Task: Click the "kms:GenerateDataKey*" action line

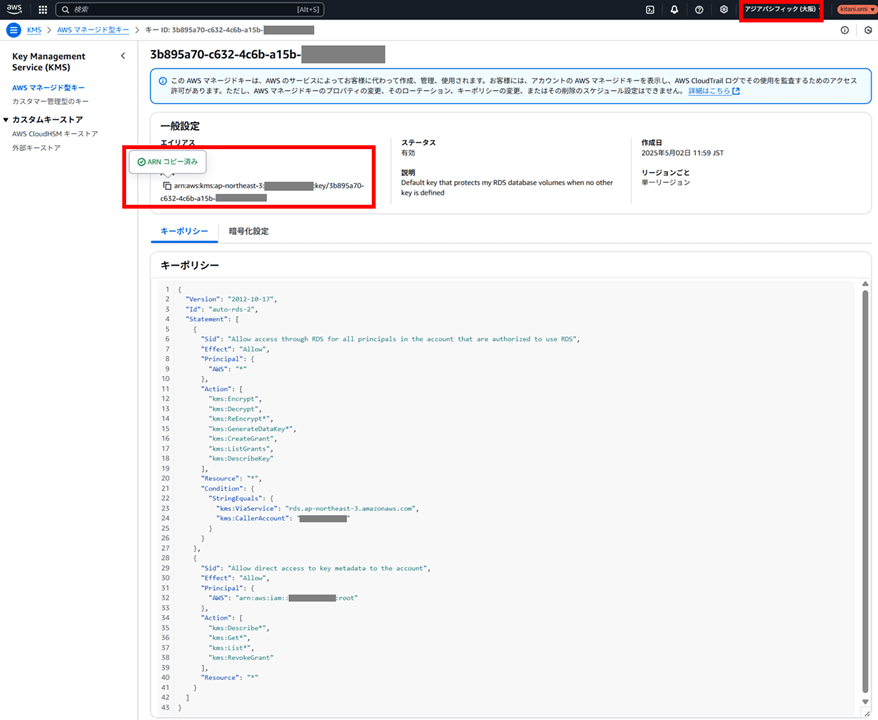Action: pyautogui.click(x=253, y=429)
